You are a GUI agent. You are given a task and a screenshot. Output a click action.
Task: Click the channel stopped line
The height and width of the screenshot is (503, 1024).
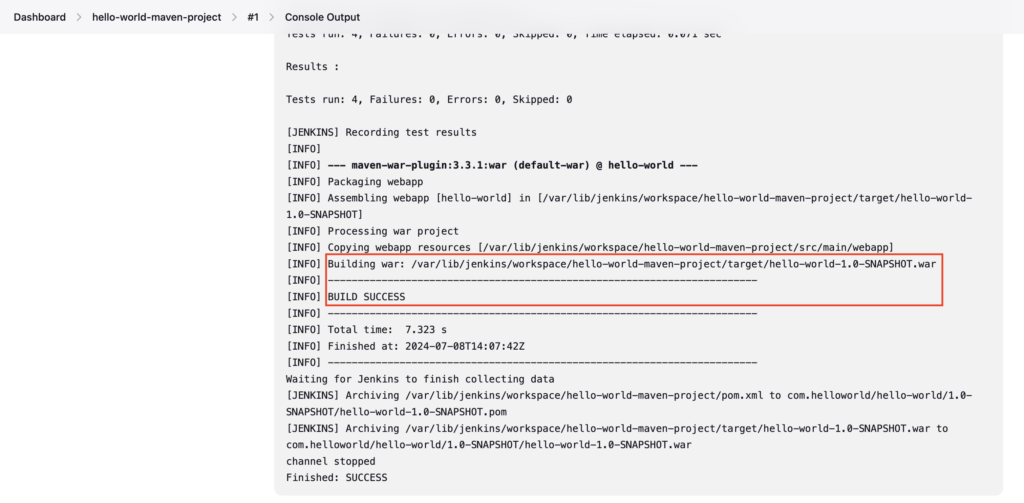[x=330, y=461]
